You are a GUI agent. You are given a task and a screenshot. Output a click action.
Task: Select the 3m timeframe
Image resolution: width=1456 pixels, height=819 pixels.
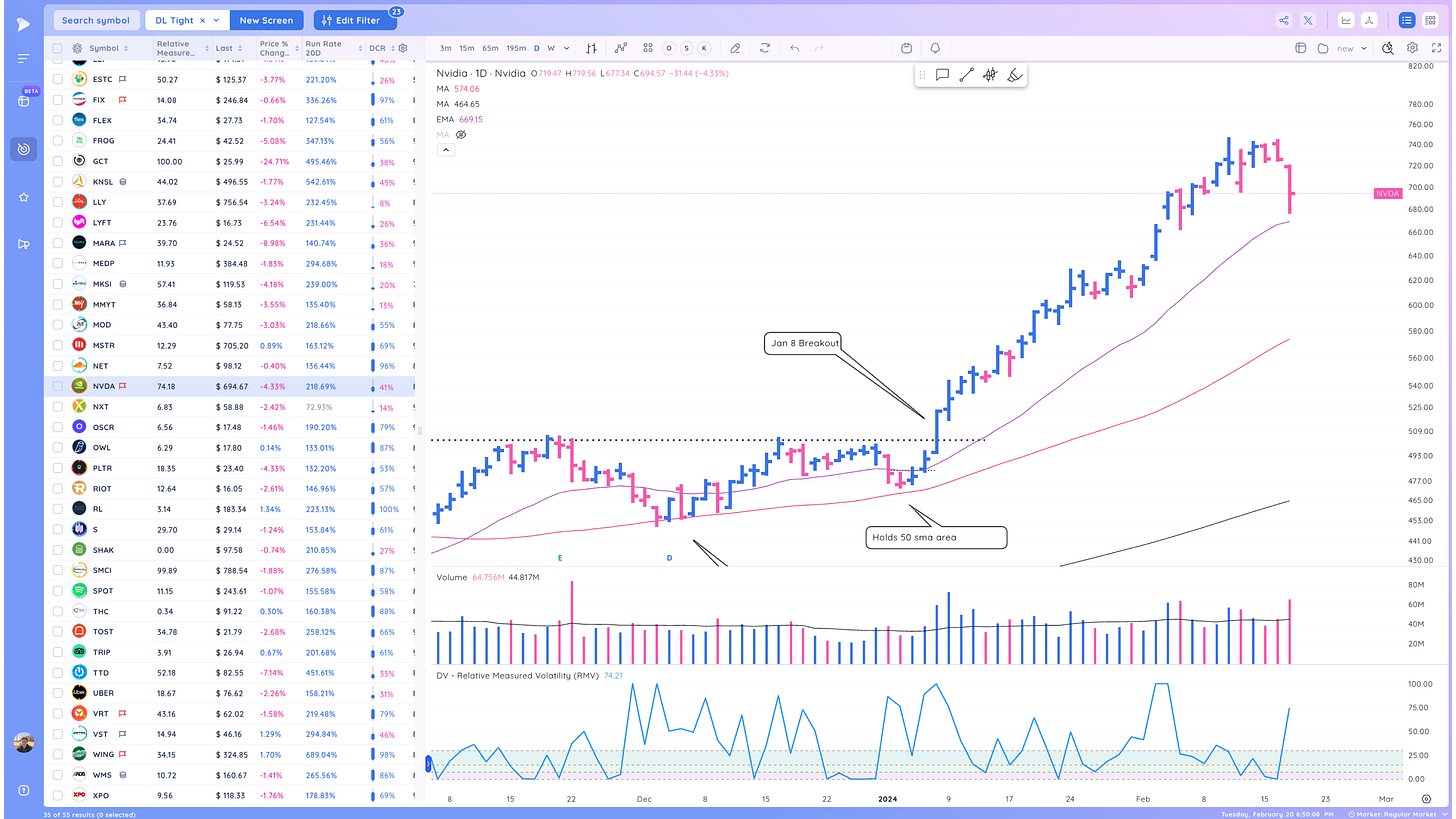[x=445, y=47]
